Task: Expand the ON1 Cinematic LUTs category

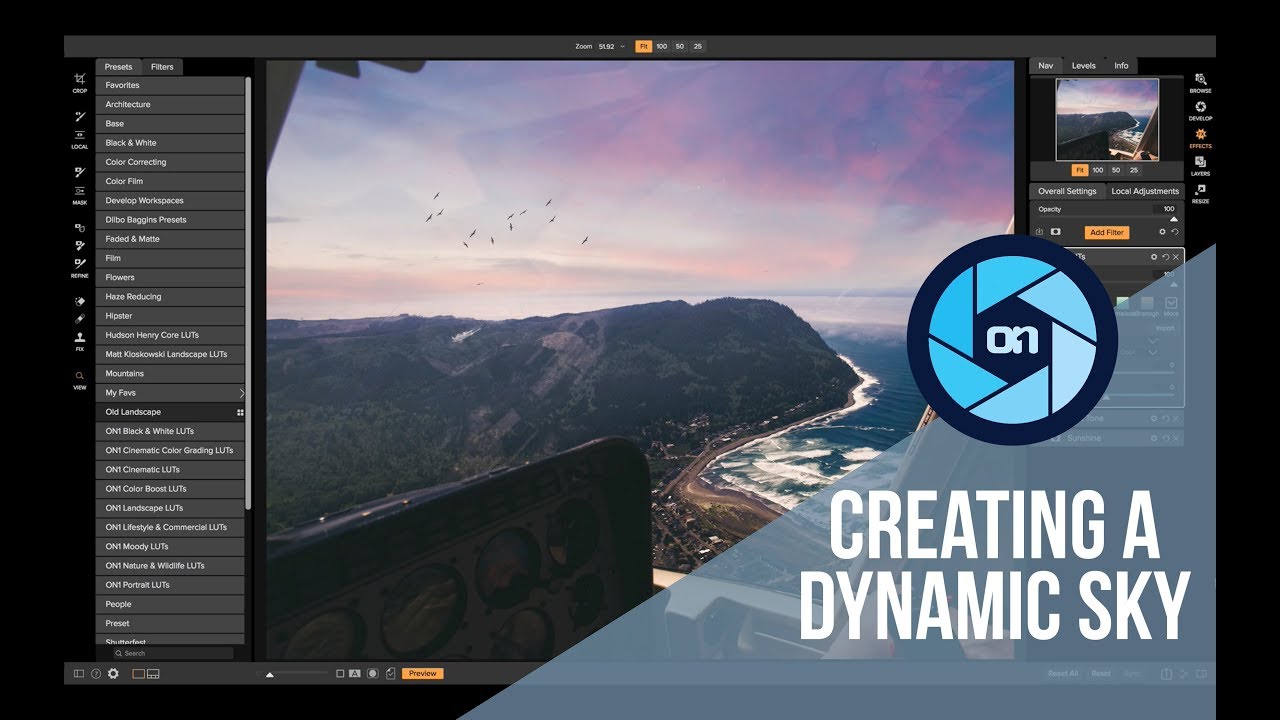Action: point(171,470)
